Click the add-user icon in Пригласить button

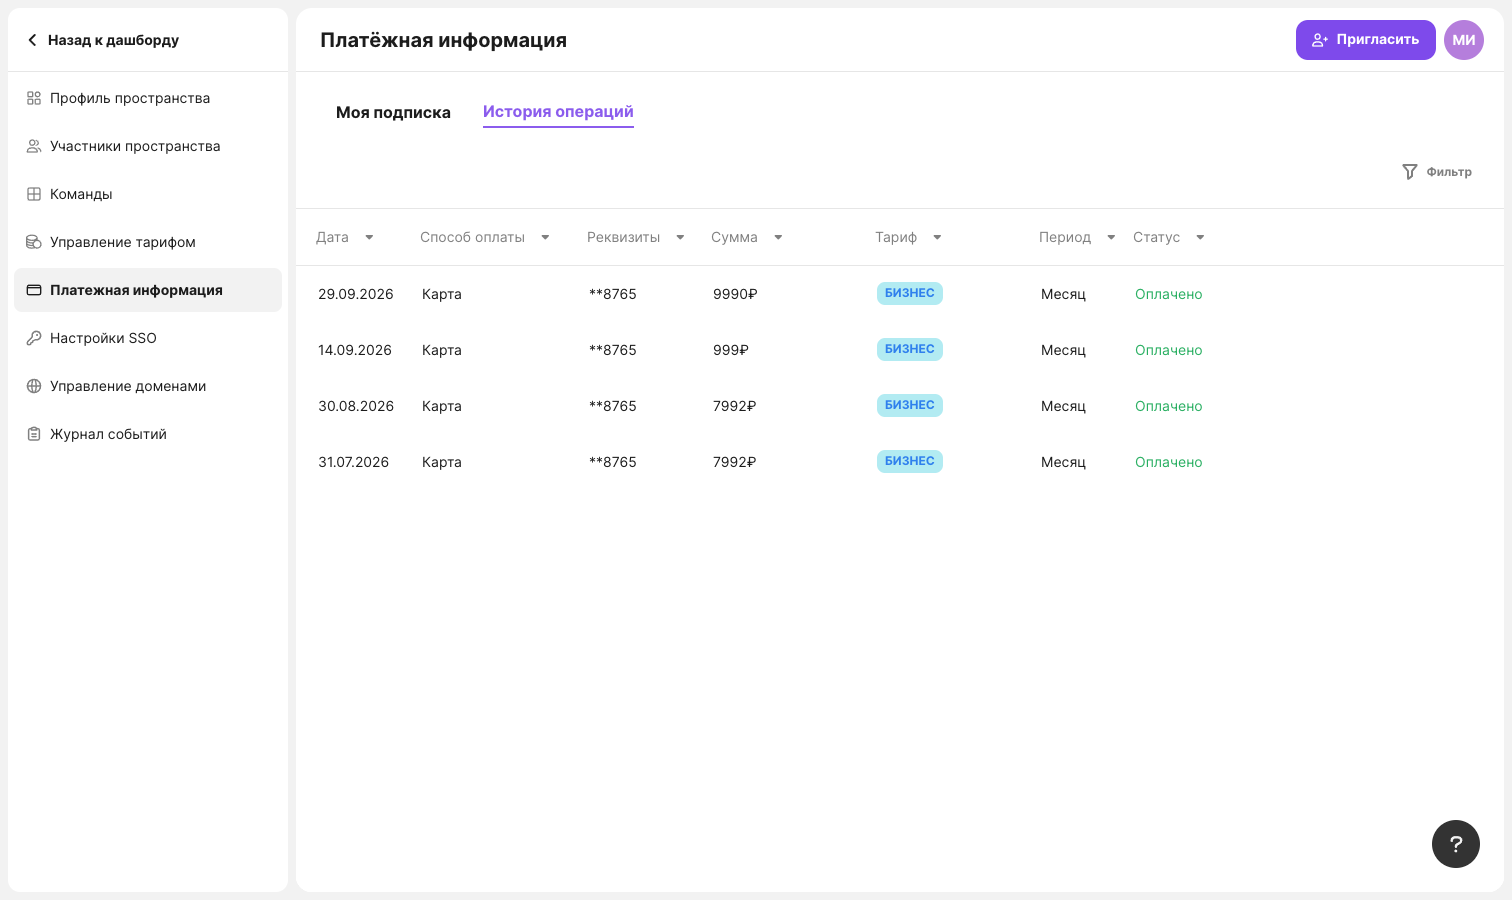(x=1320, y=40)
